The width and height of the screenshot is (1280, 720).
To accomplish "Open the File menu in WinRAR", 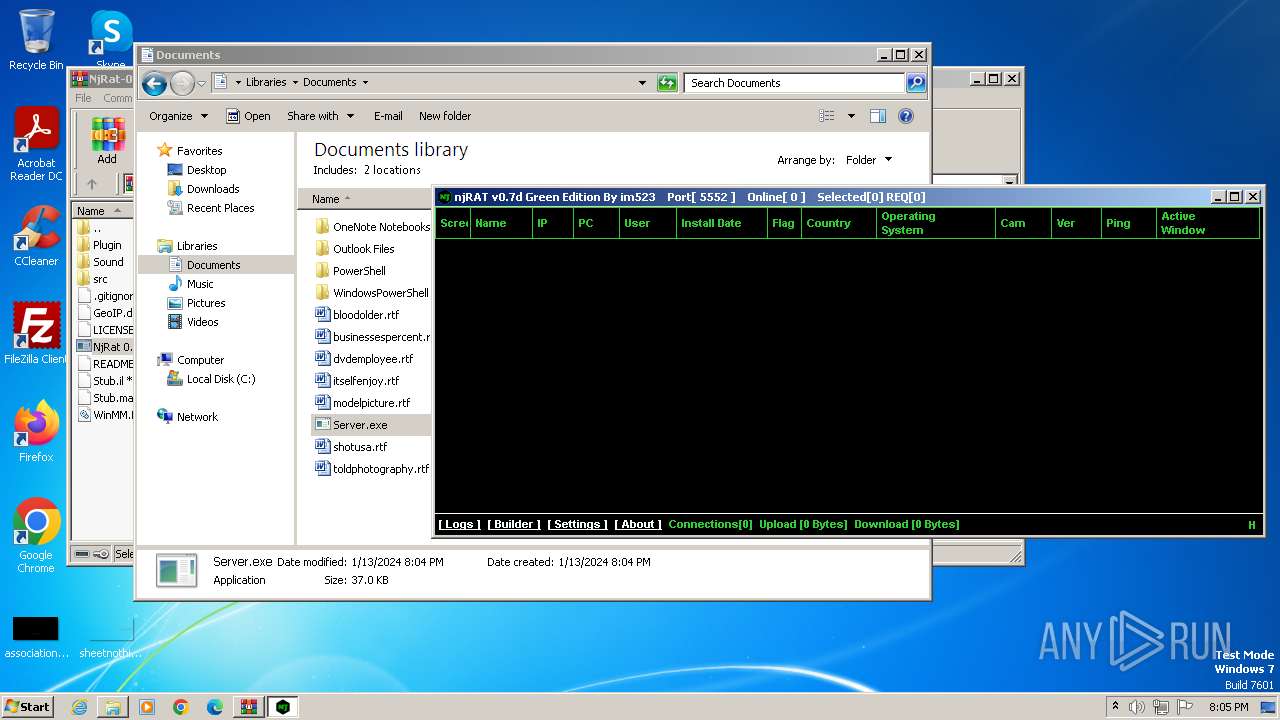I will coord(83,98).
